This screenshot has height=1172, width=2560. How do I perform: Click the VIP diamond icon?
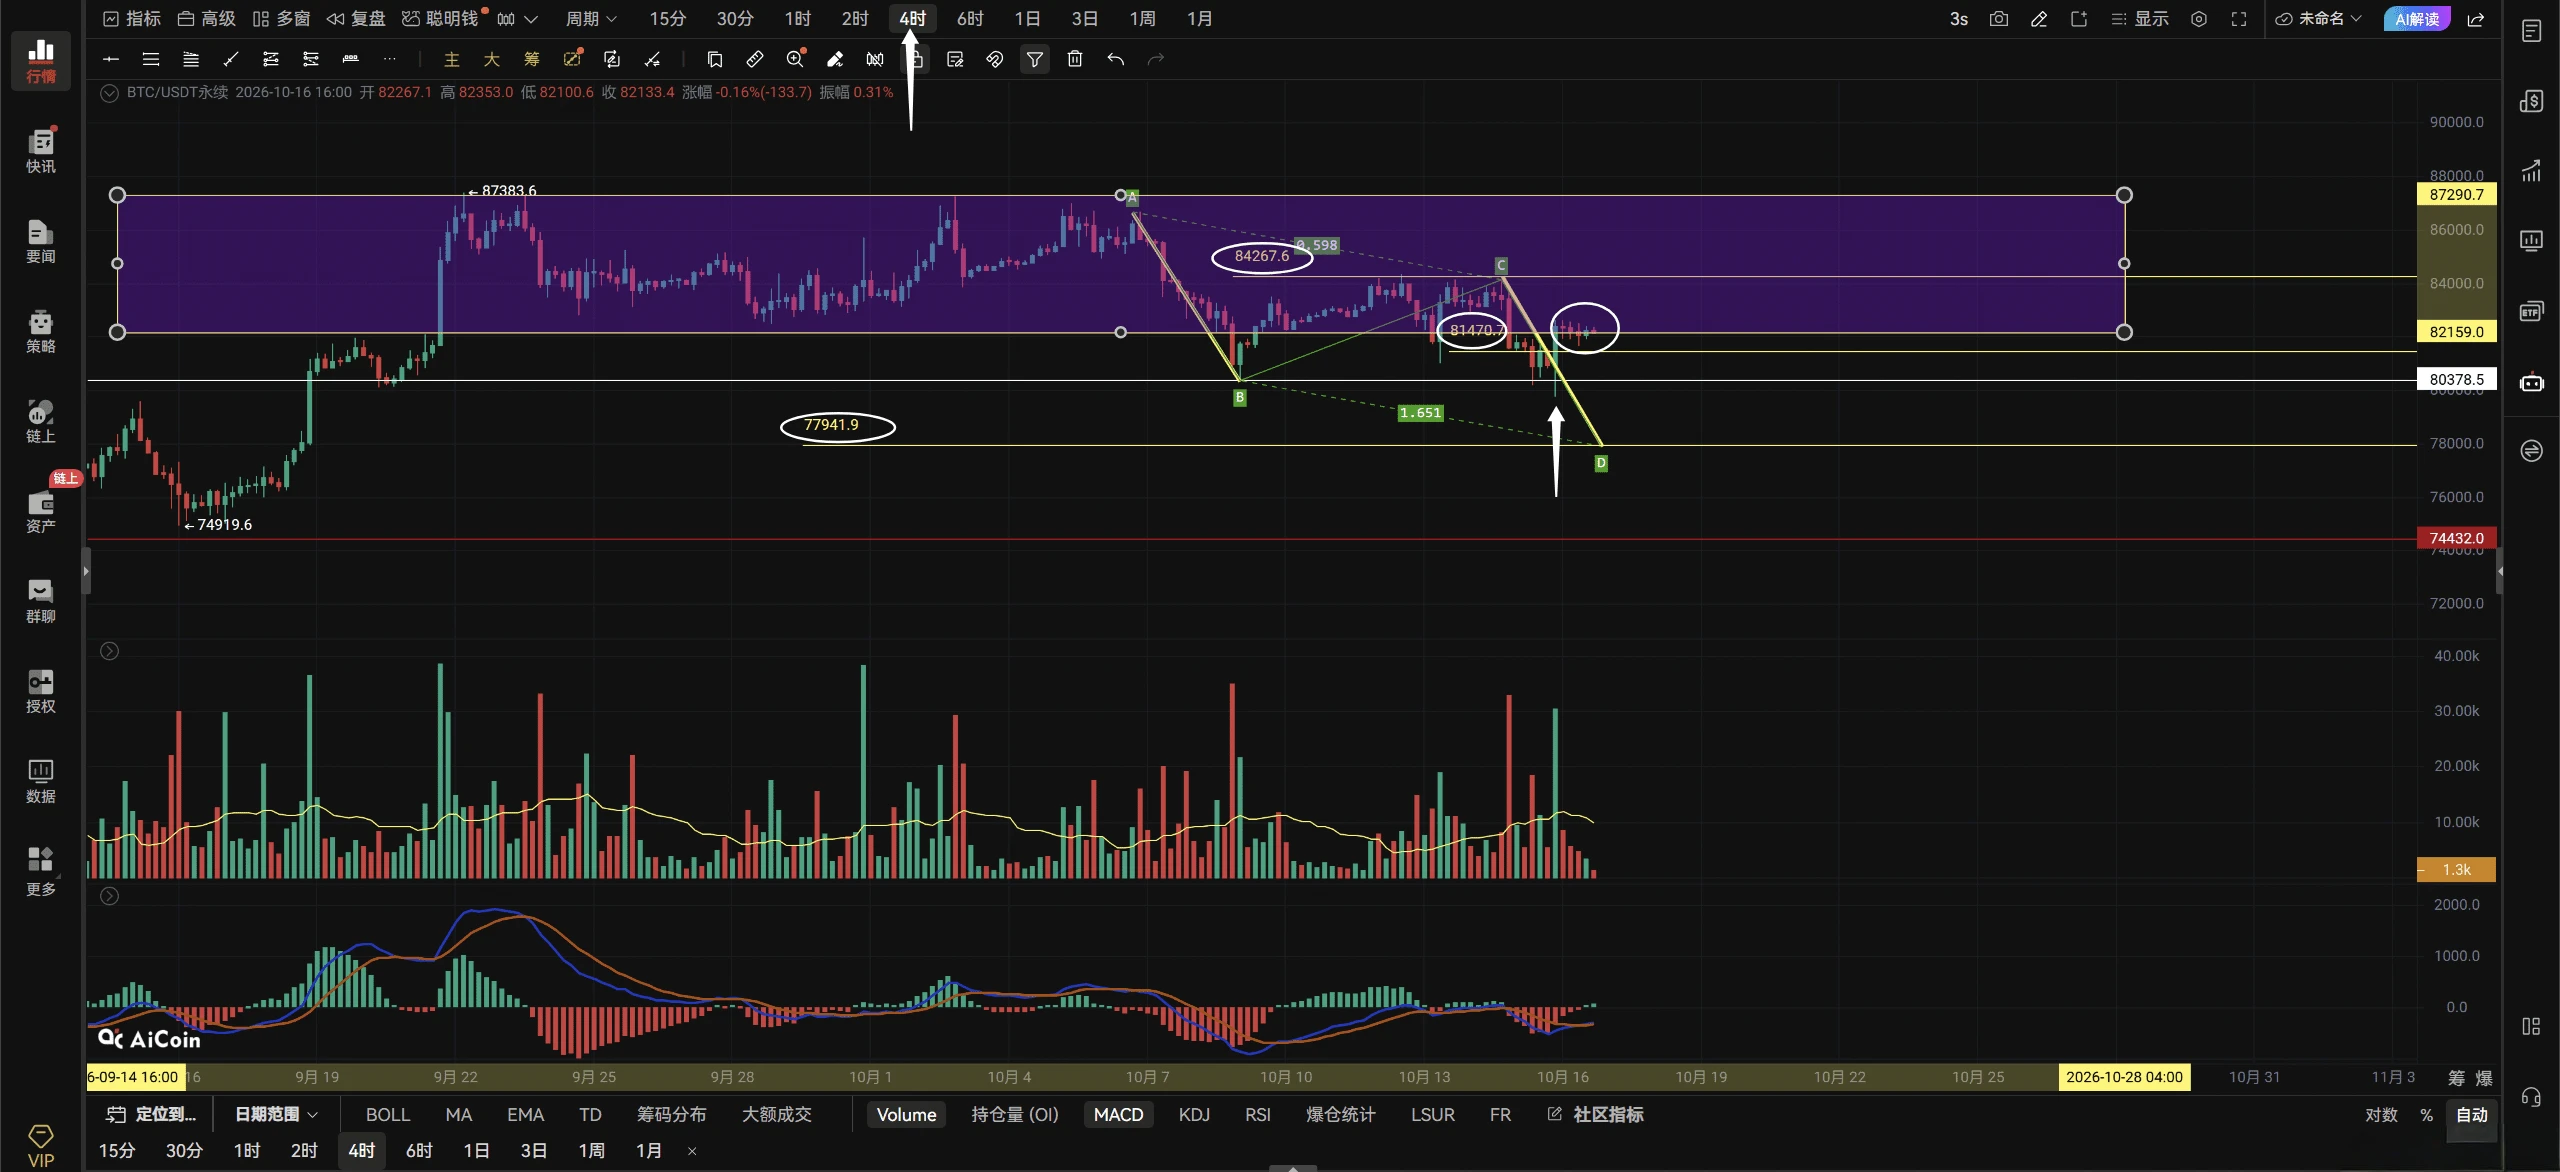point(40,1145)
